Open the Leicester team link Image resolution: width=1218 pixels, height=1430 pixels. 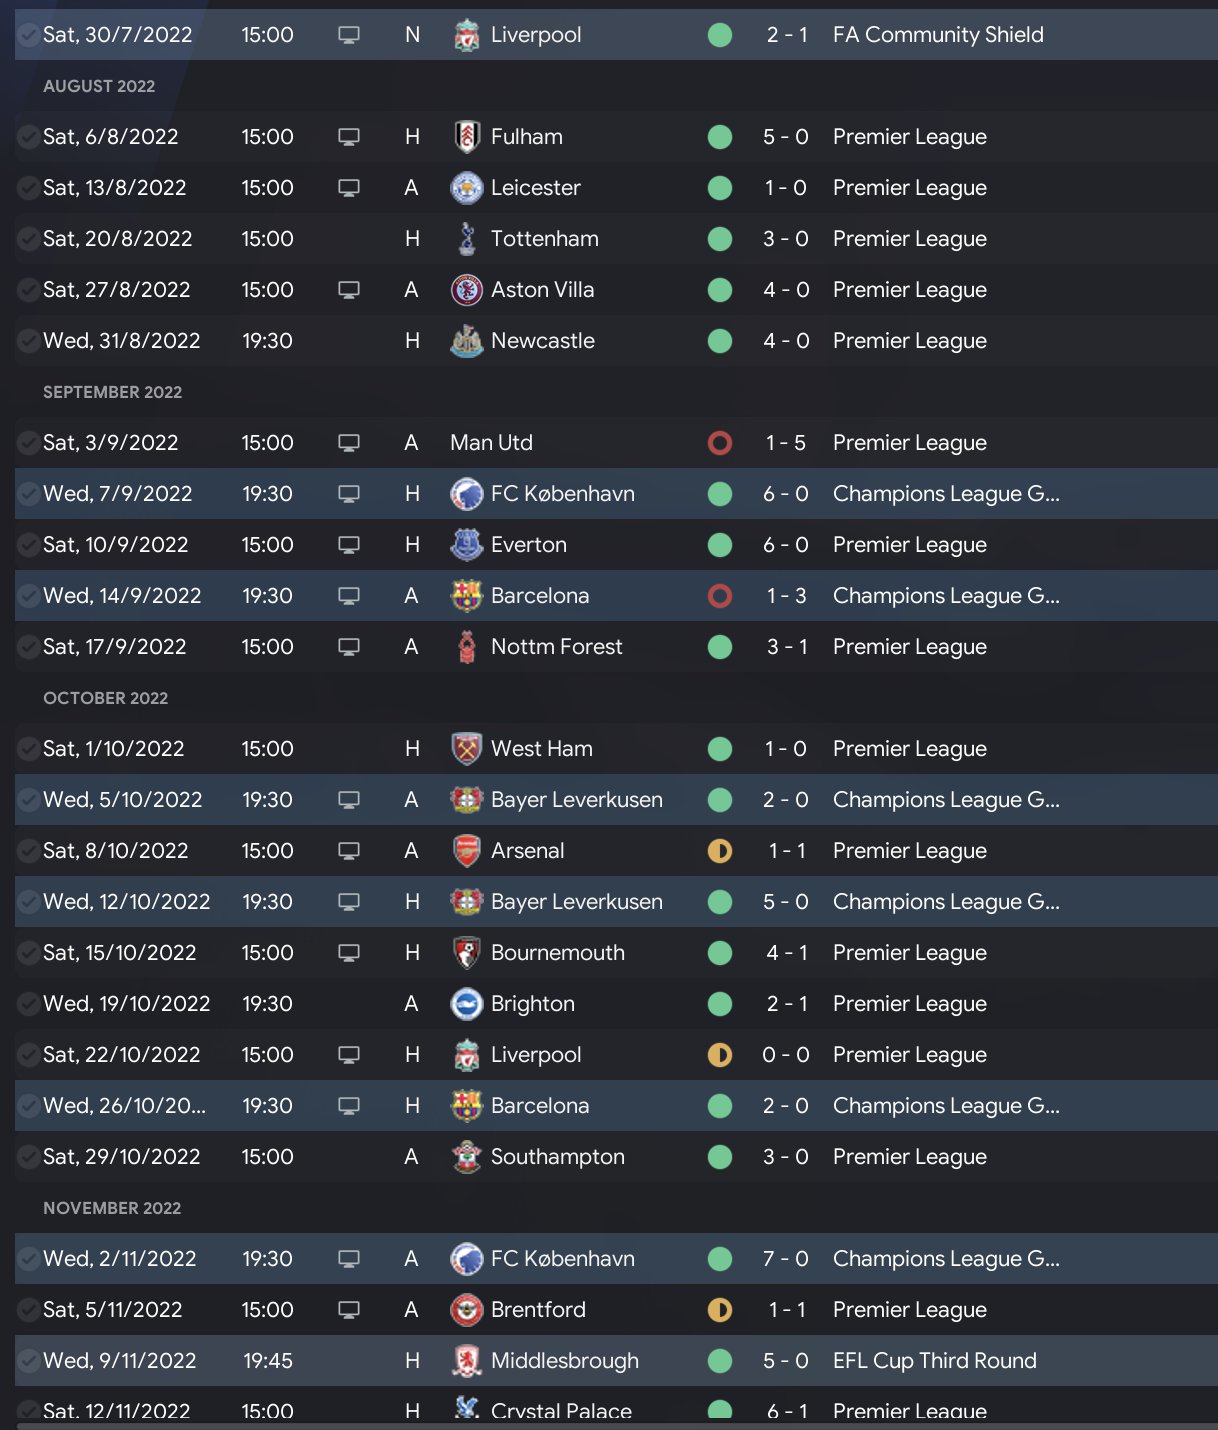(x=535, y=188)
